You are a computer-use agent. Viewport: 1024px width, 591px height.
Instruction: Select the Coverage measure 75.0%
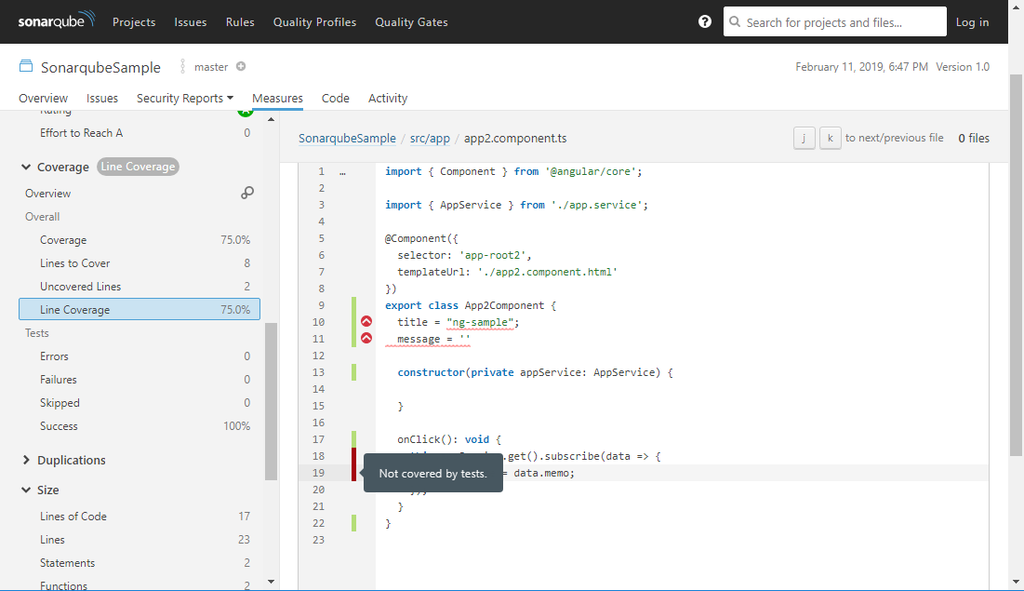click(139, 240)
